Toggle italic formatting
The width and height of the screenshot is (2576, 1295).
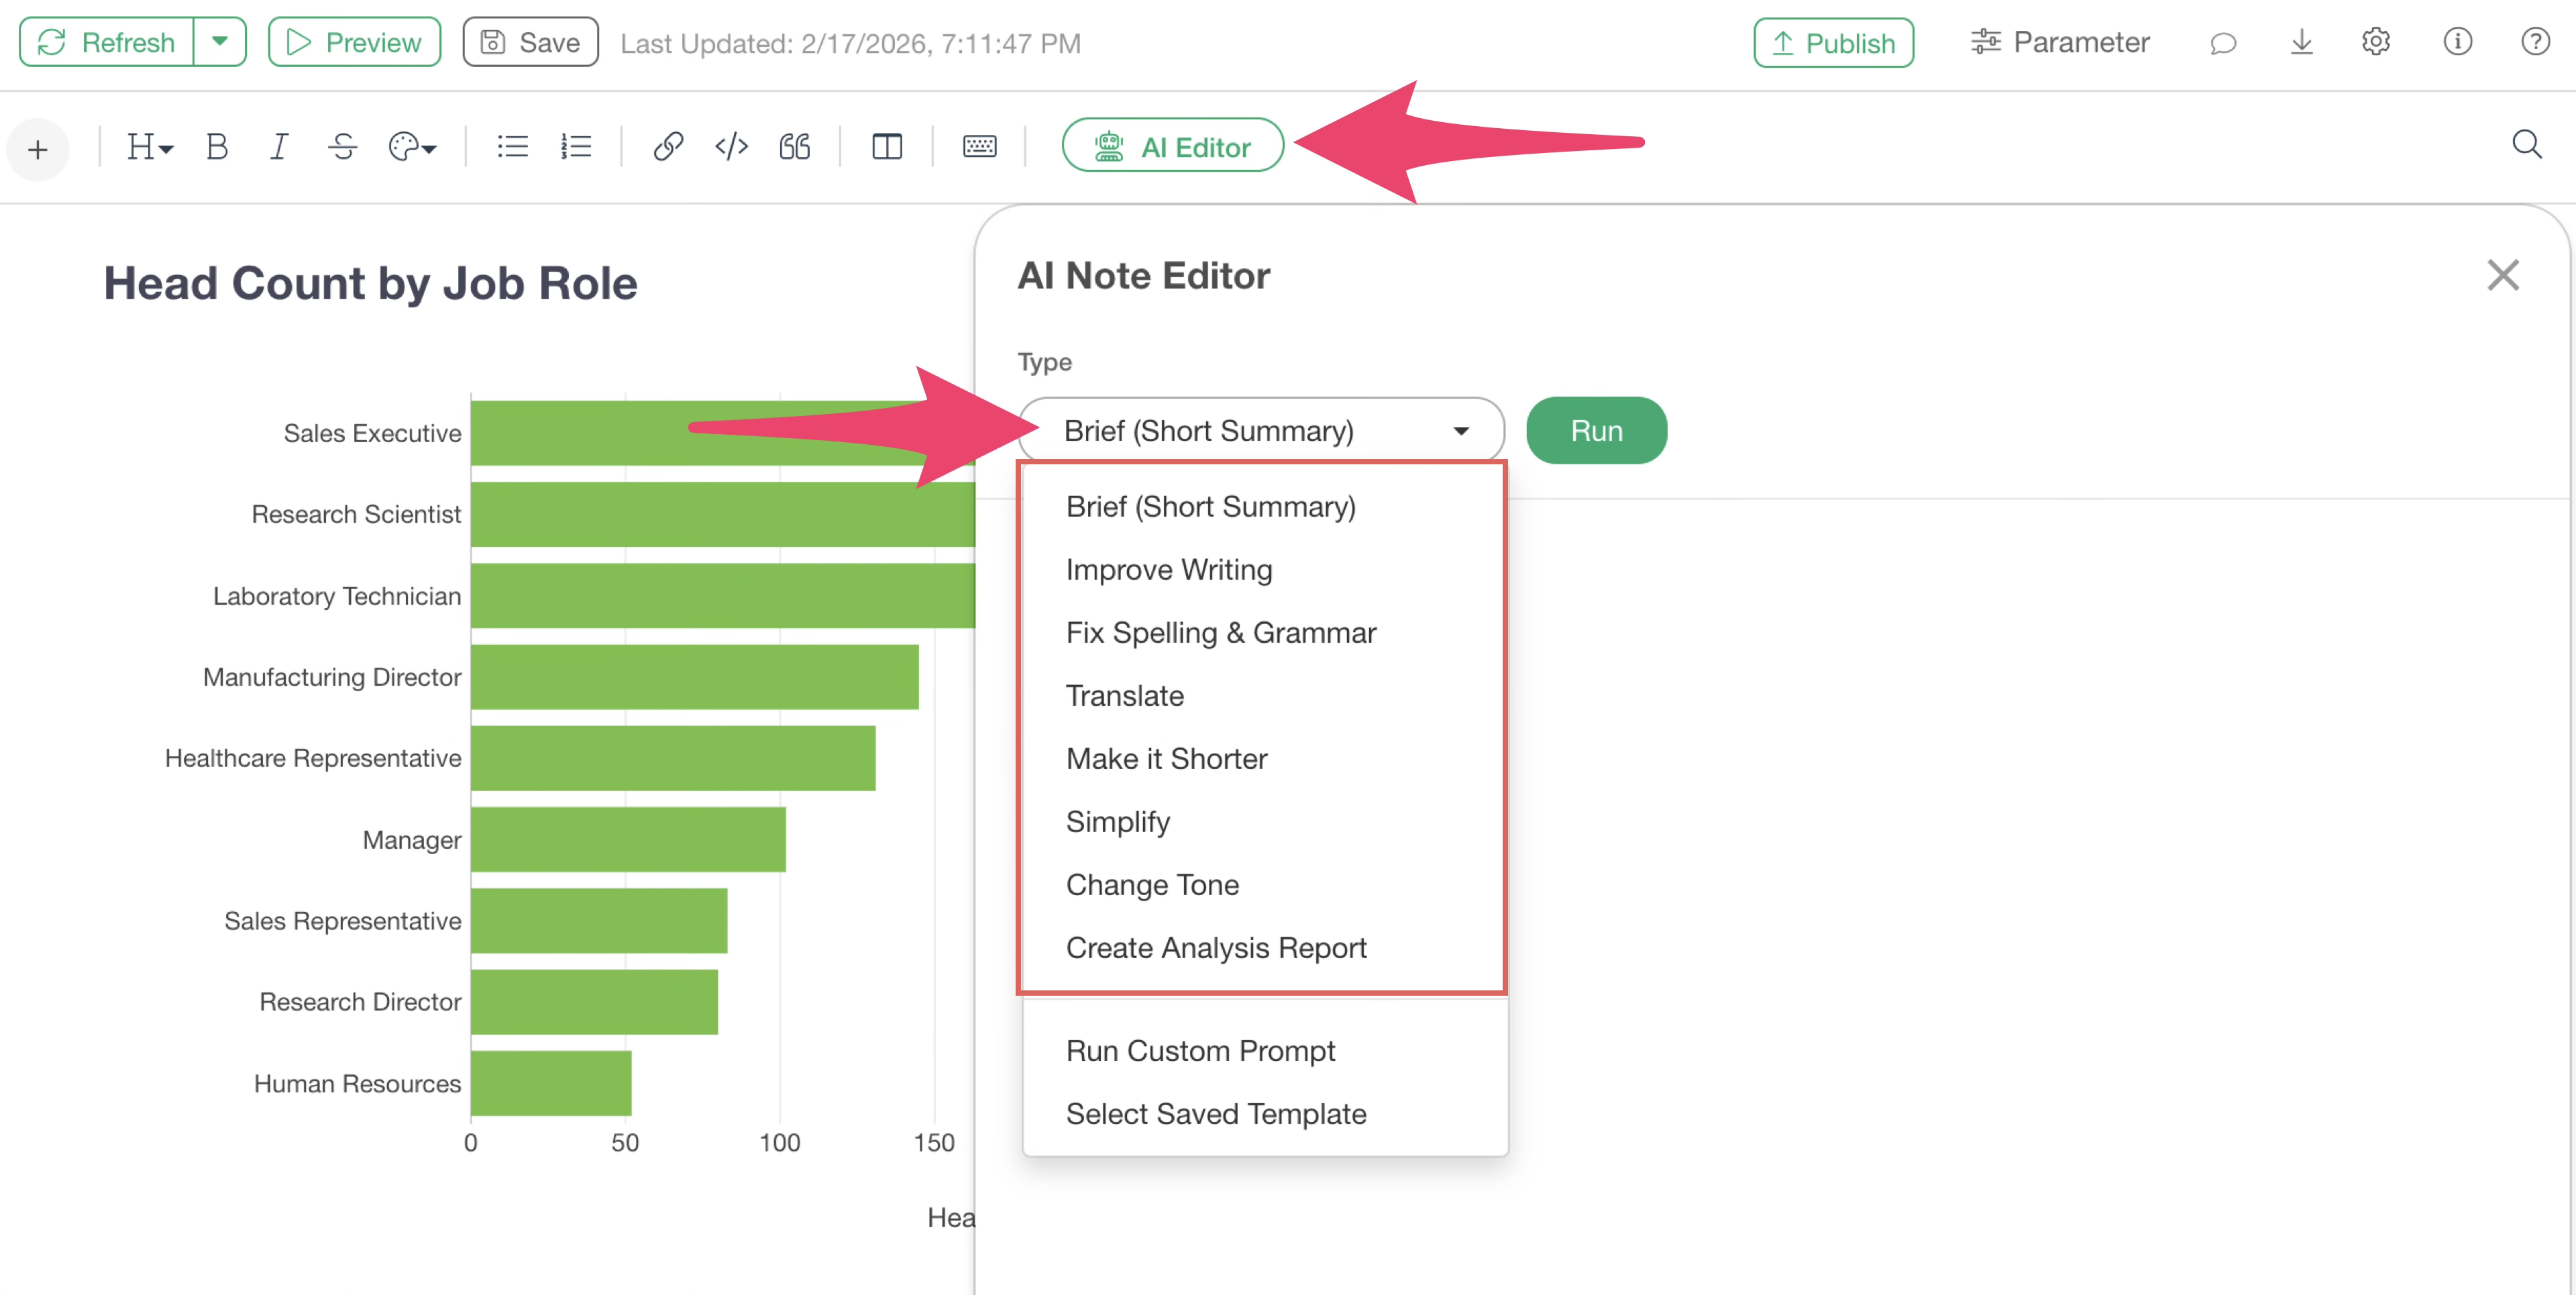pyautogui.click(x=279, y=147)
